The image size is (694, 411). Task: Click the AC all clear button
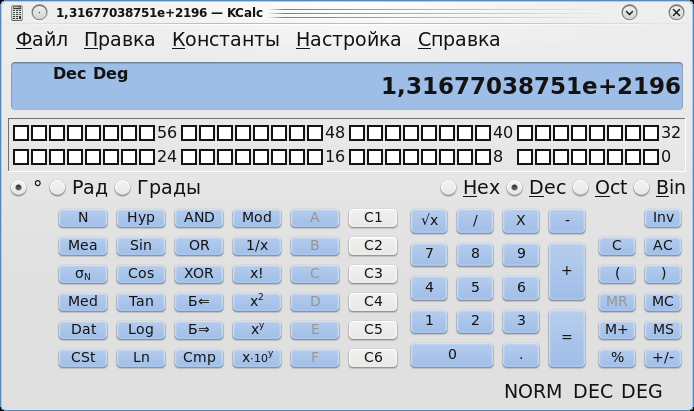coord(663,246)
